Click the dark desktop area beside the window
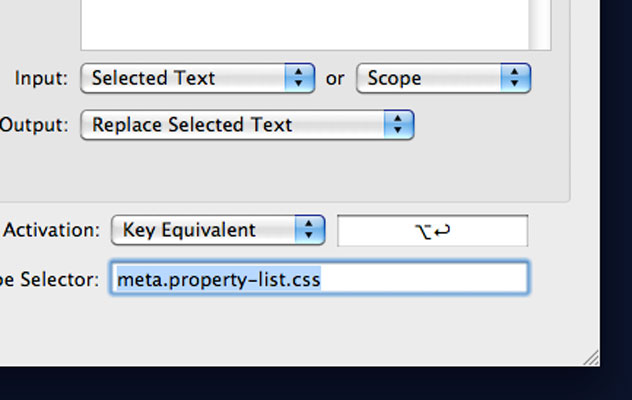Screen dimensions: 632x400 click(616, 200)
